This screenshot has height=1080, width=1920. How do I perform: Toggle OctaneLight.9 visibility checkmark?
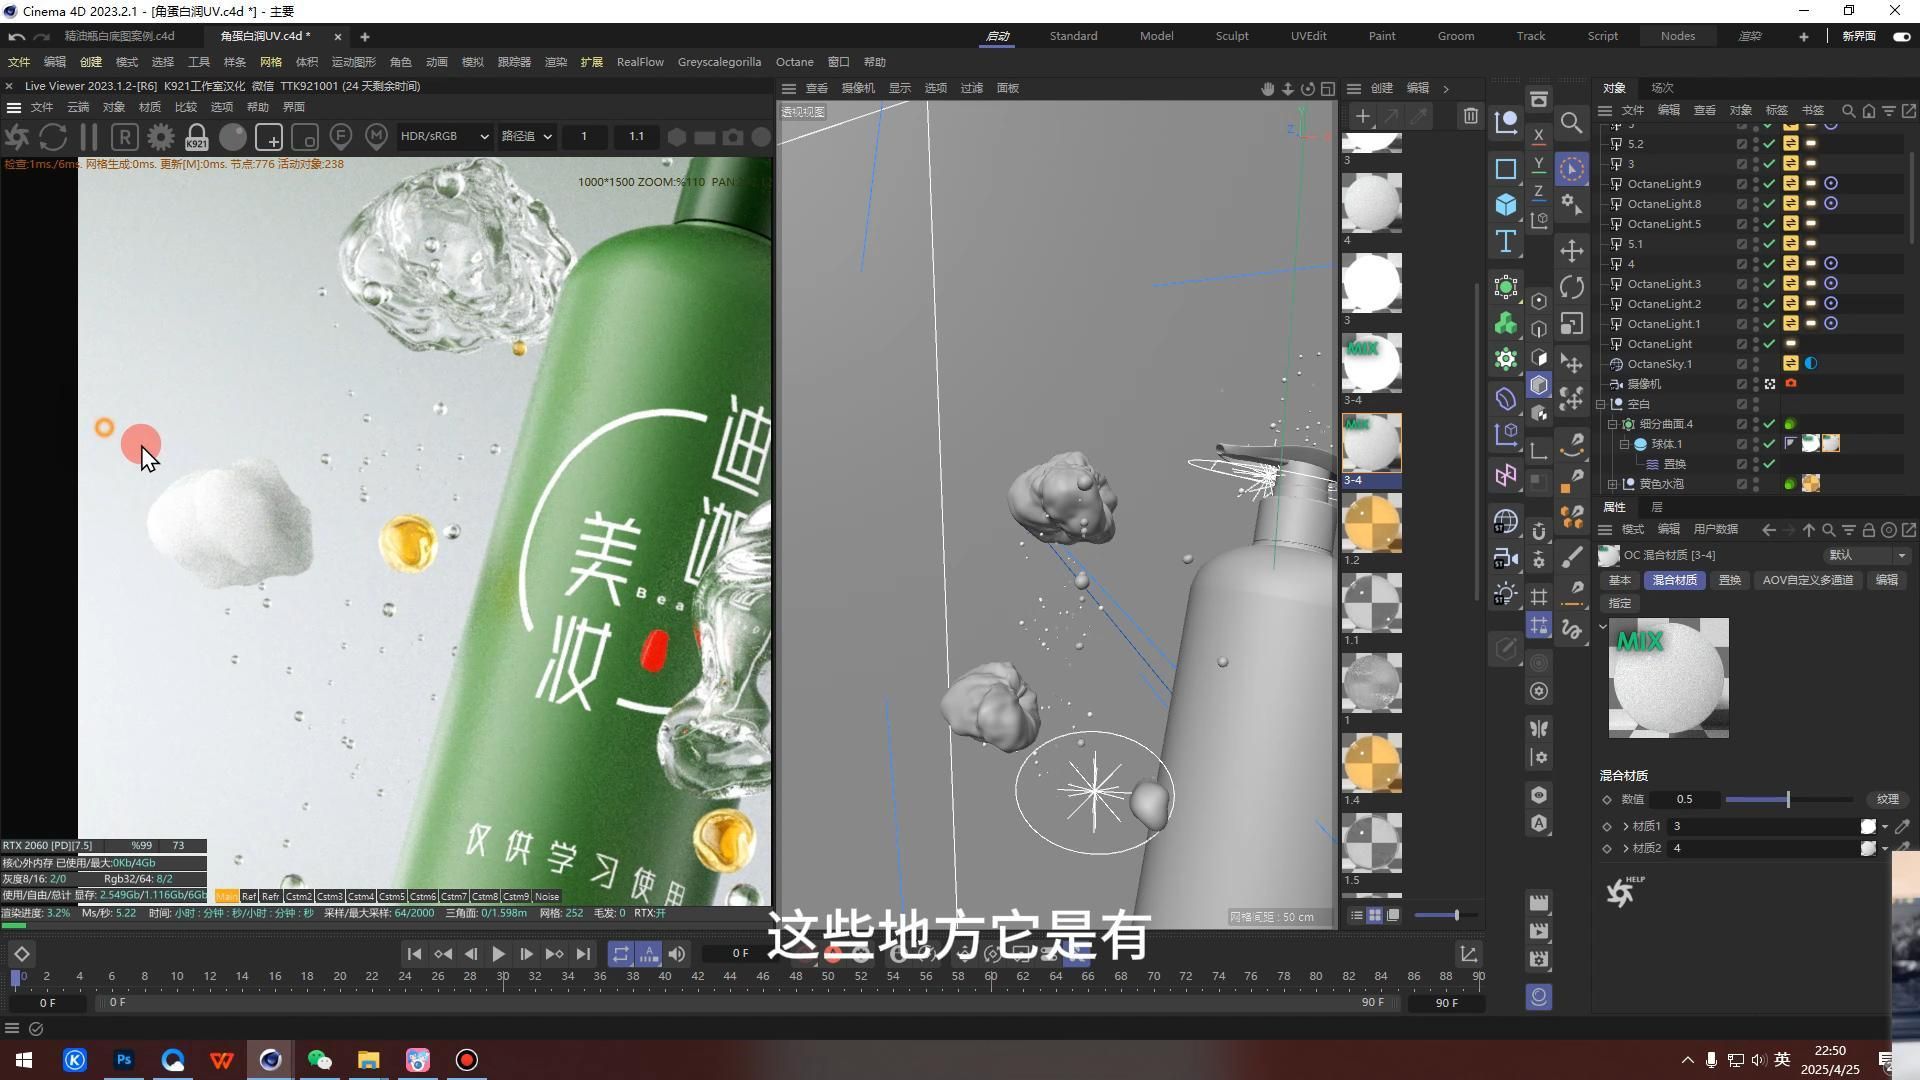pyautogui.click(x=1769, y=184)
